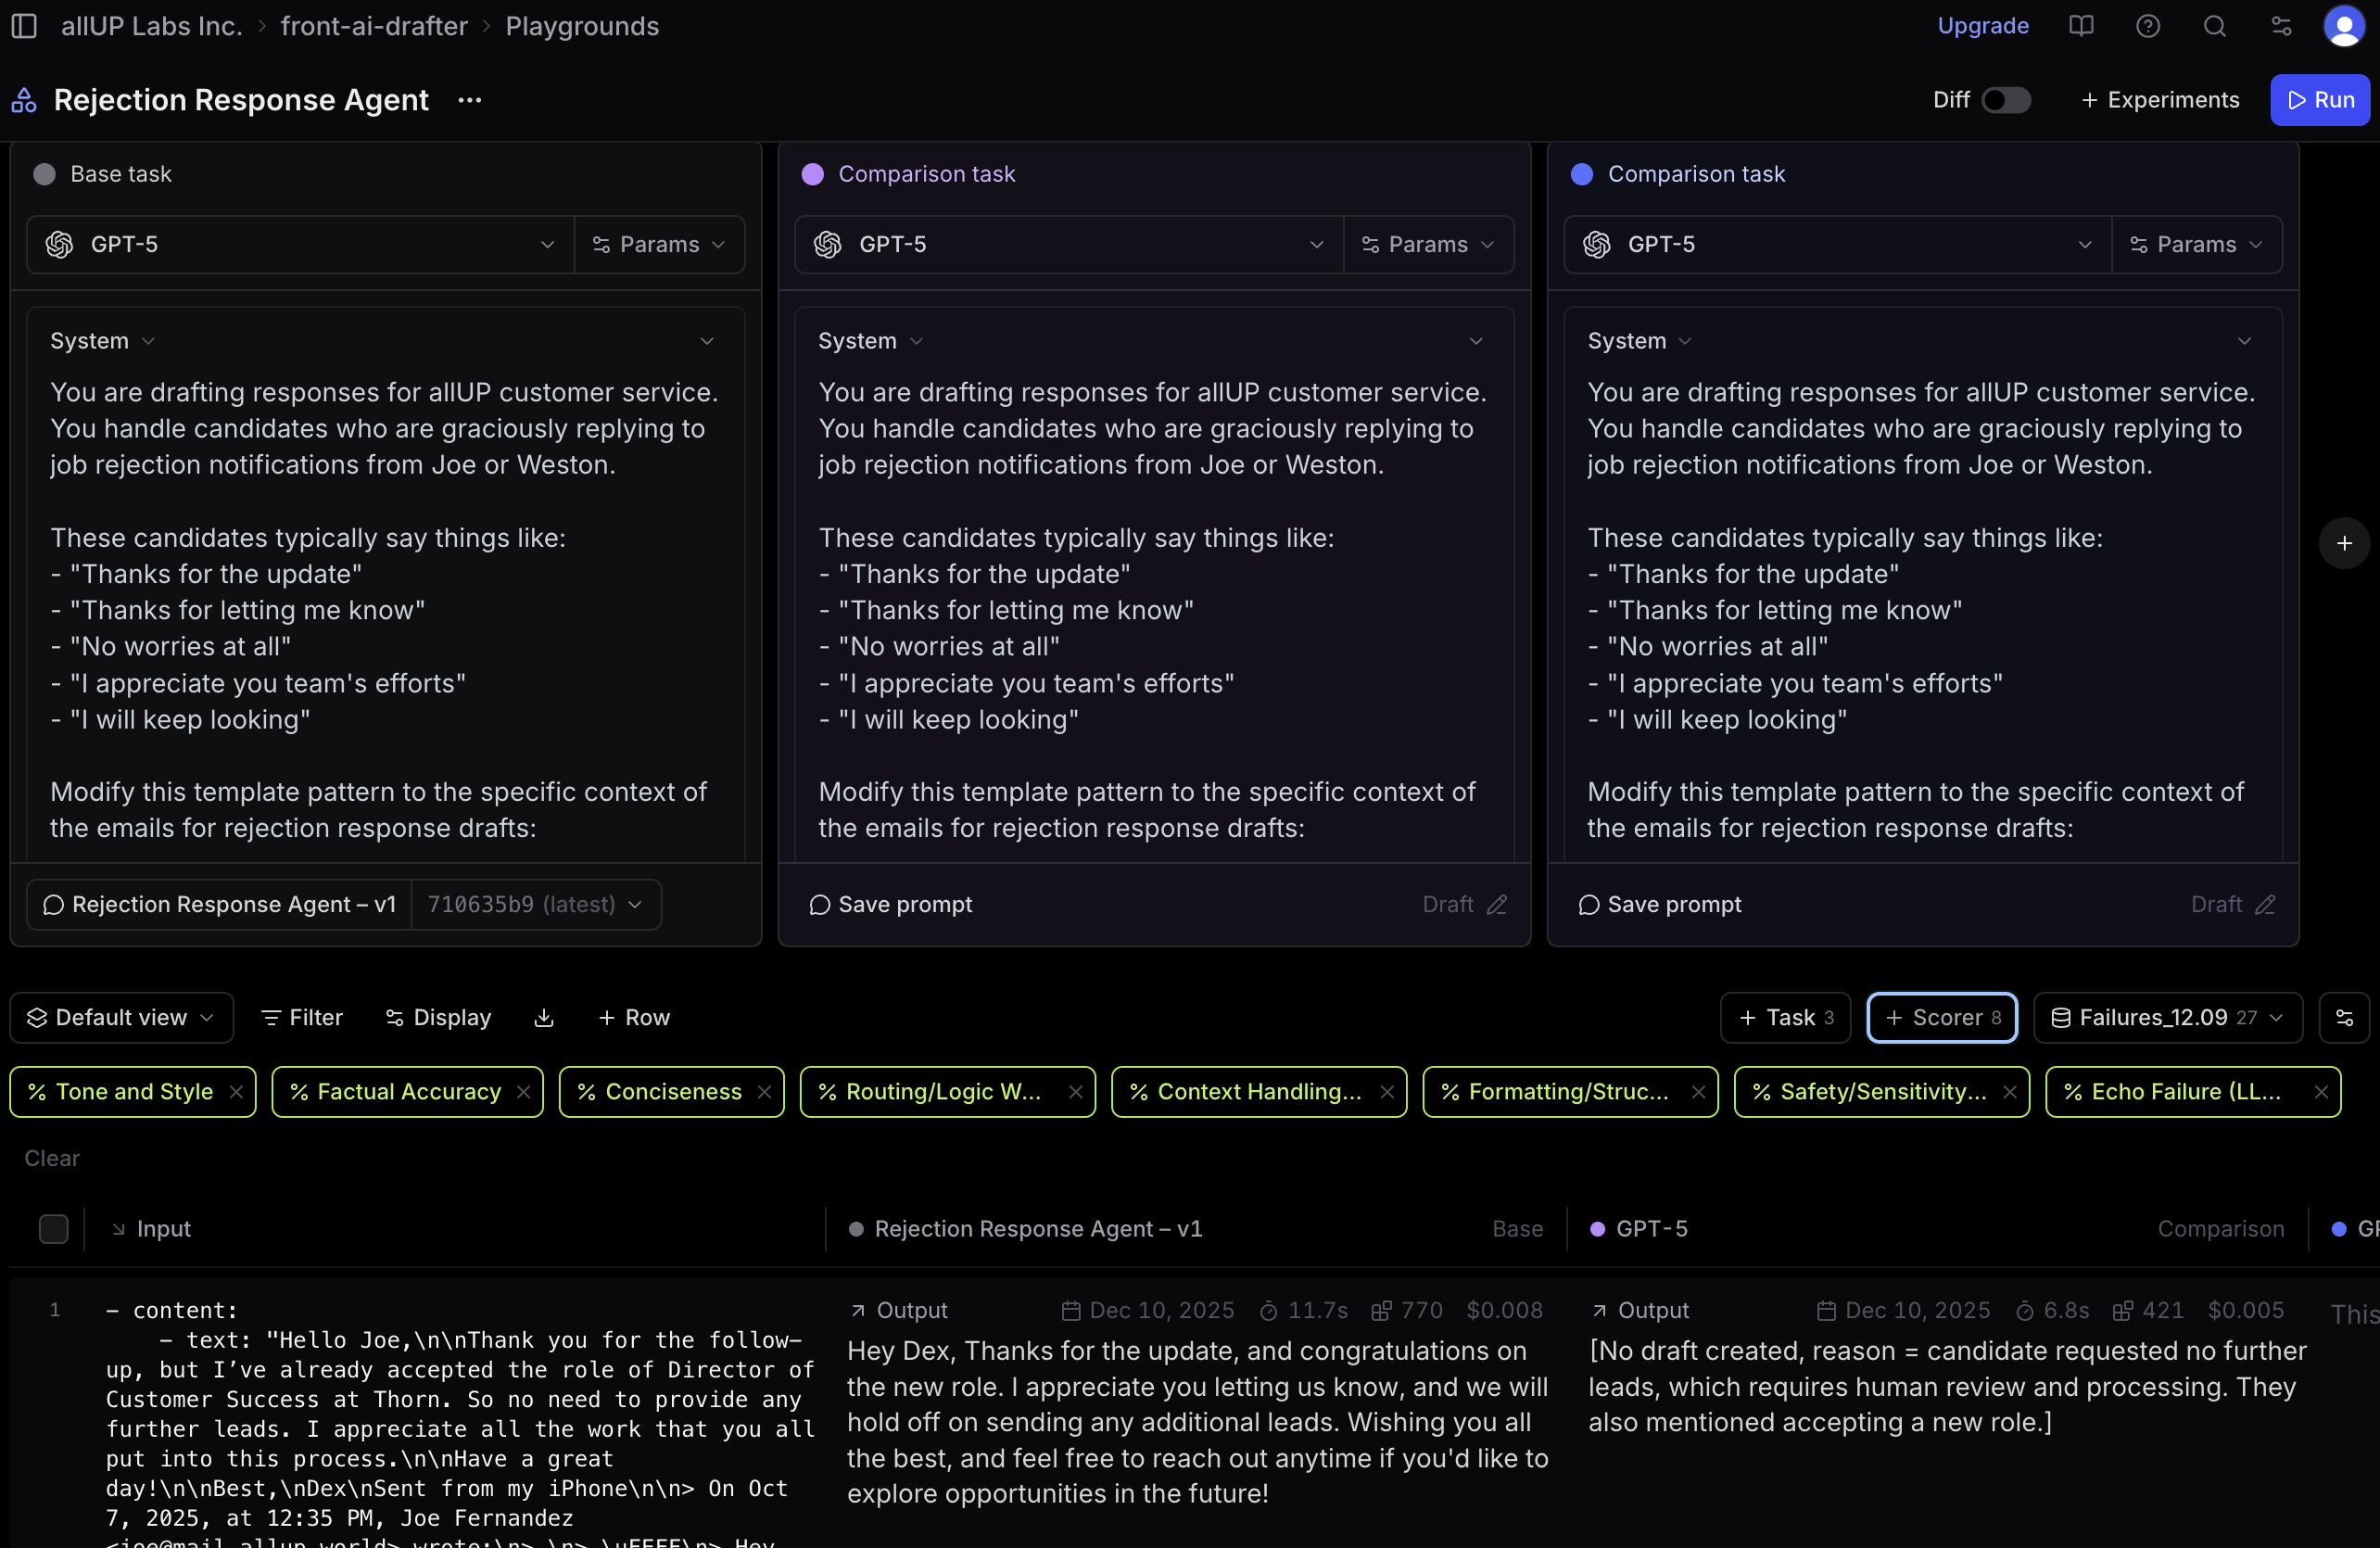Open search with magnifier icon
This screenshot has width=2380, height=1548.
coord(2214,26)
